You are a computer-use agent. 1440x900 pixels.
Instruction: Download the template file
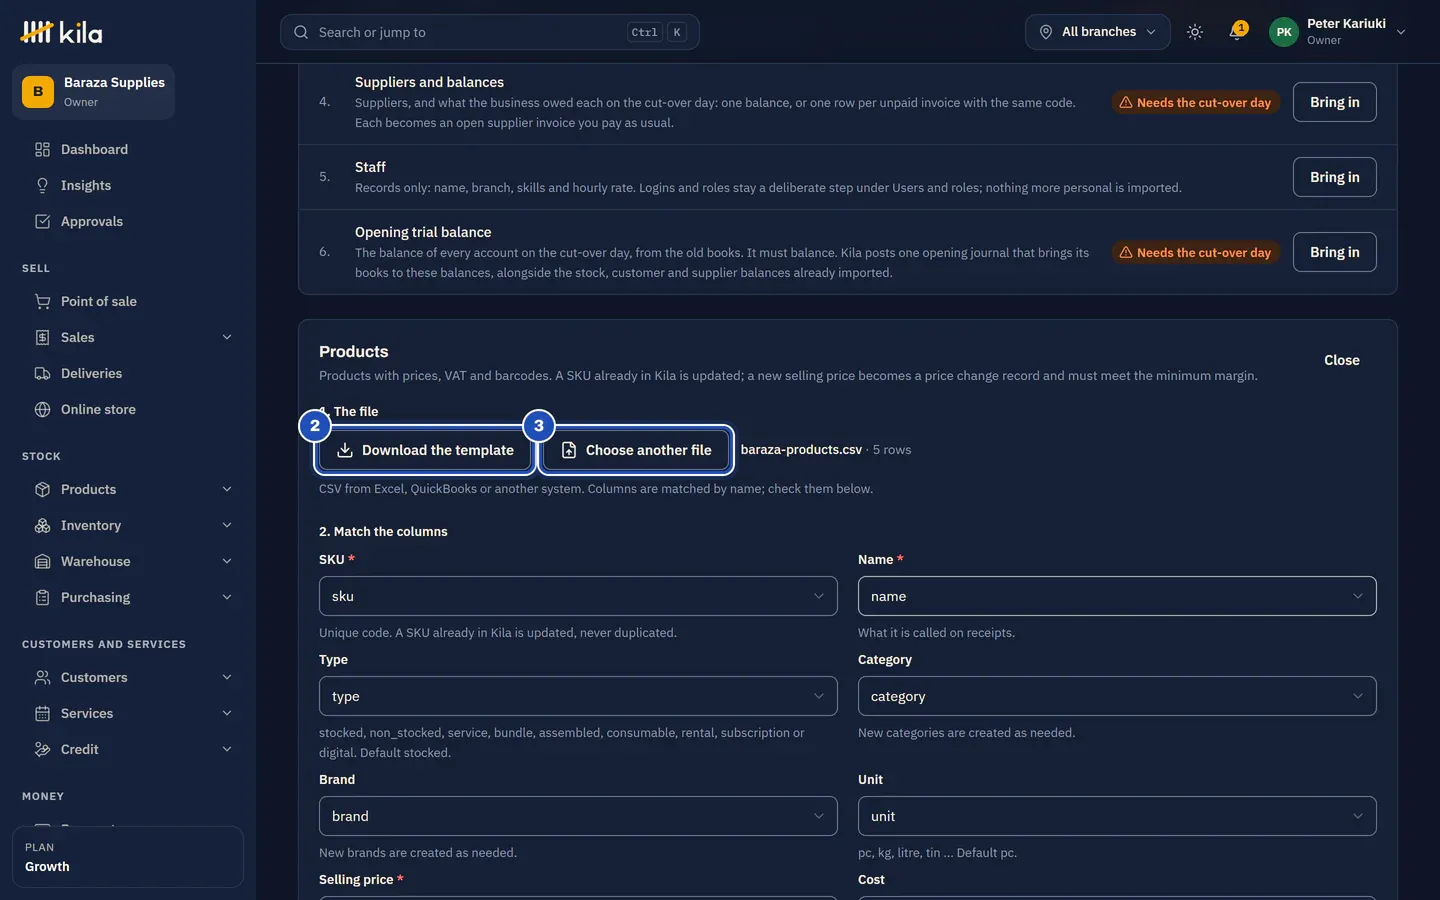[425, 450]
